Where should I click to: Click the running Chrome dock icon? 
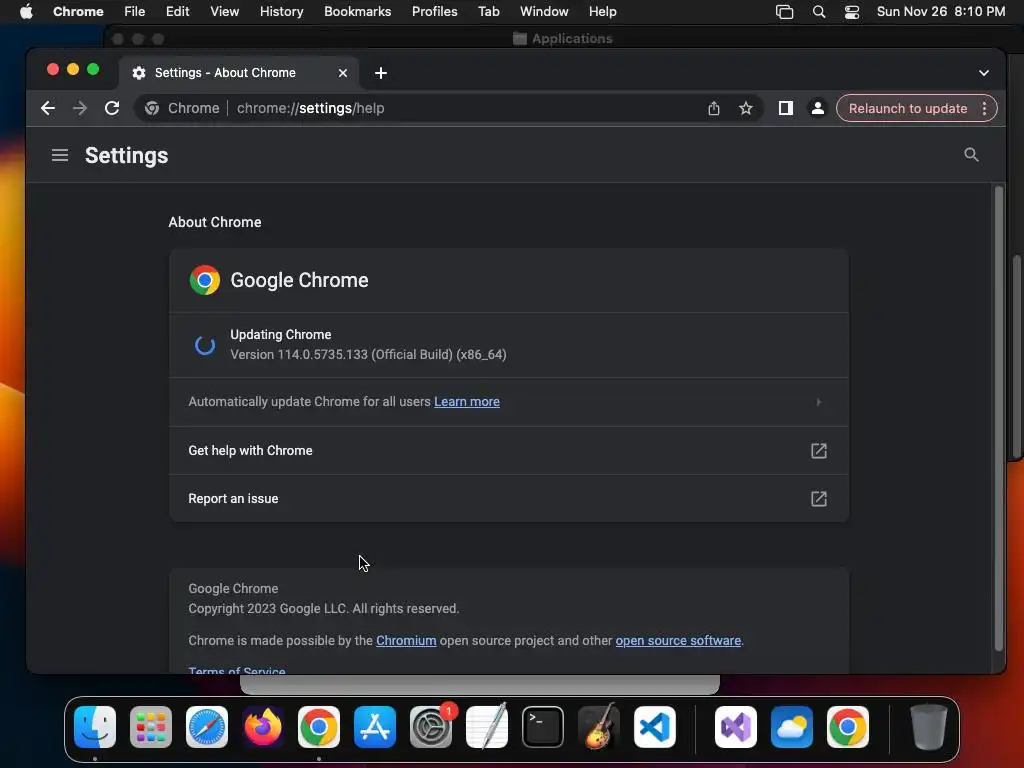(x=319, y=727)
